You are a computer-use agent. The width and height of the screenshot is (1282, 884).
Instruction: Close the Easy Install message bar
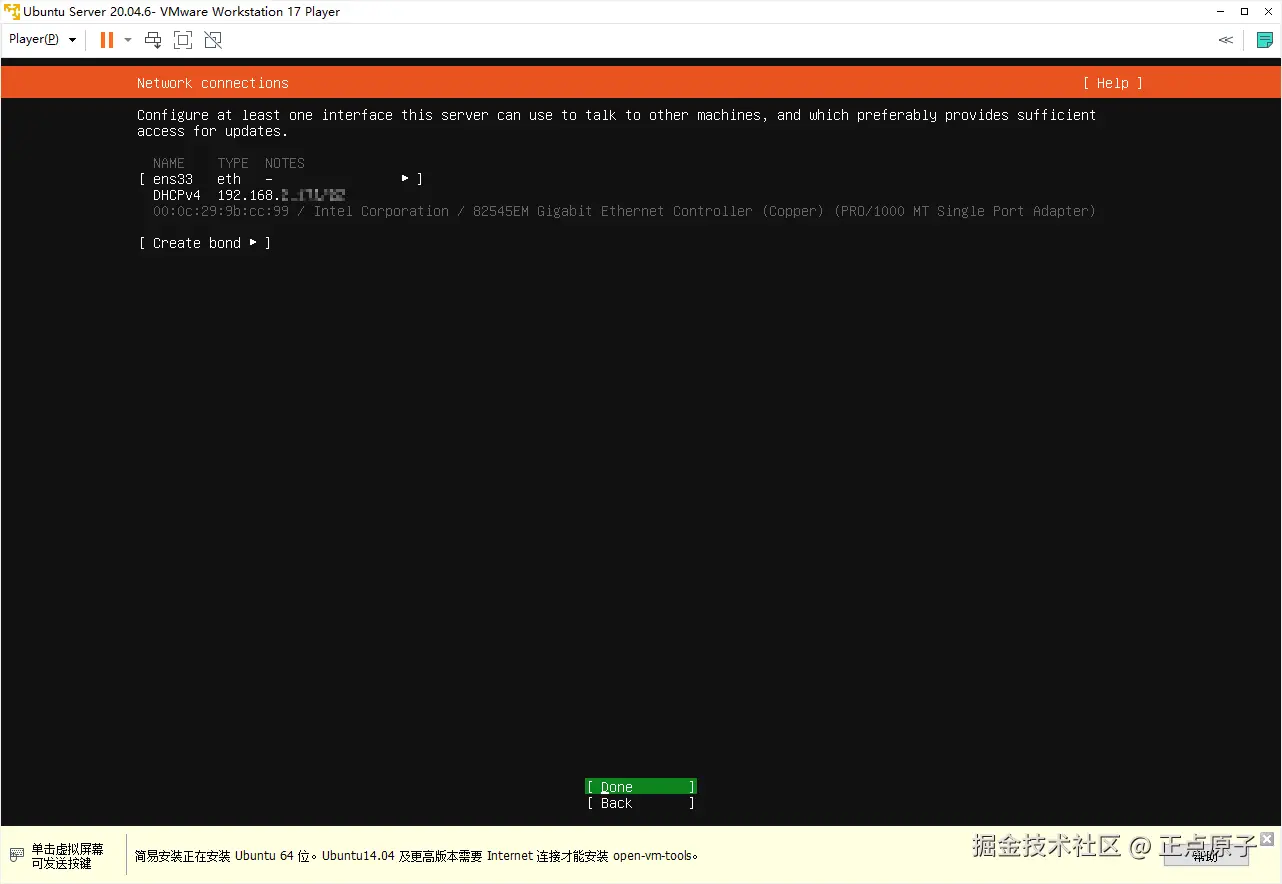tap(1267, 839)
